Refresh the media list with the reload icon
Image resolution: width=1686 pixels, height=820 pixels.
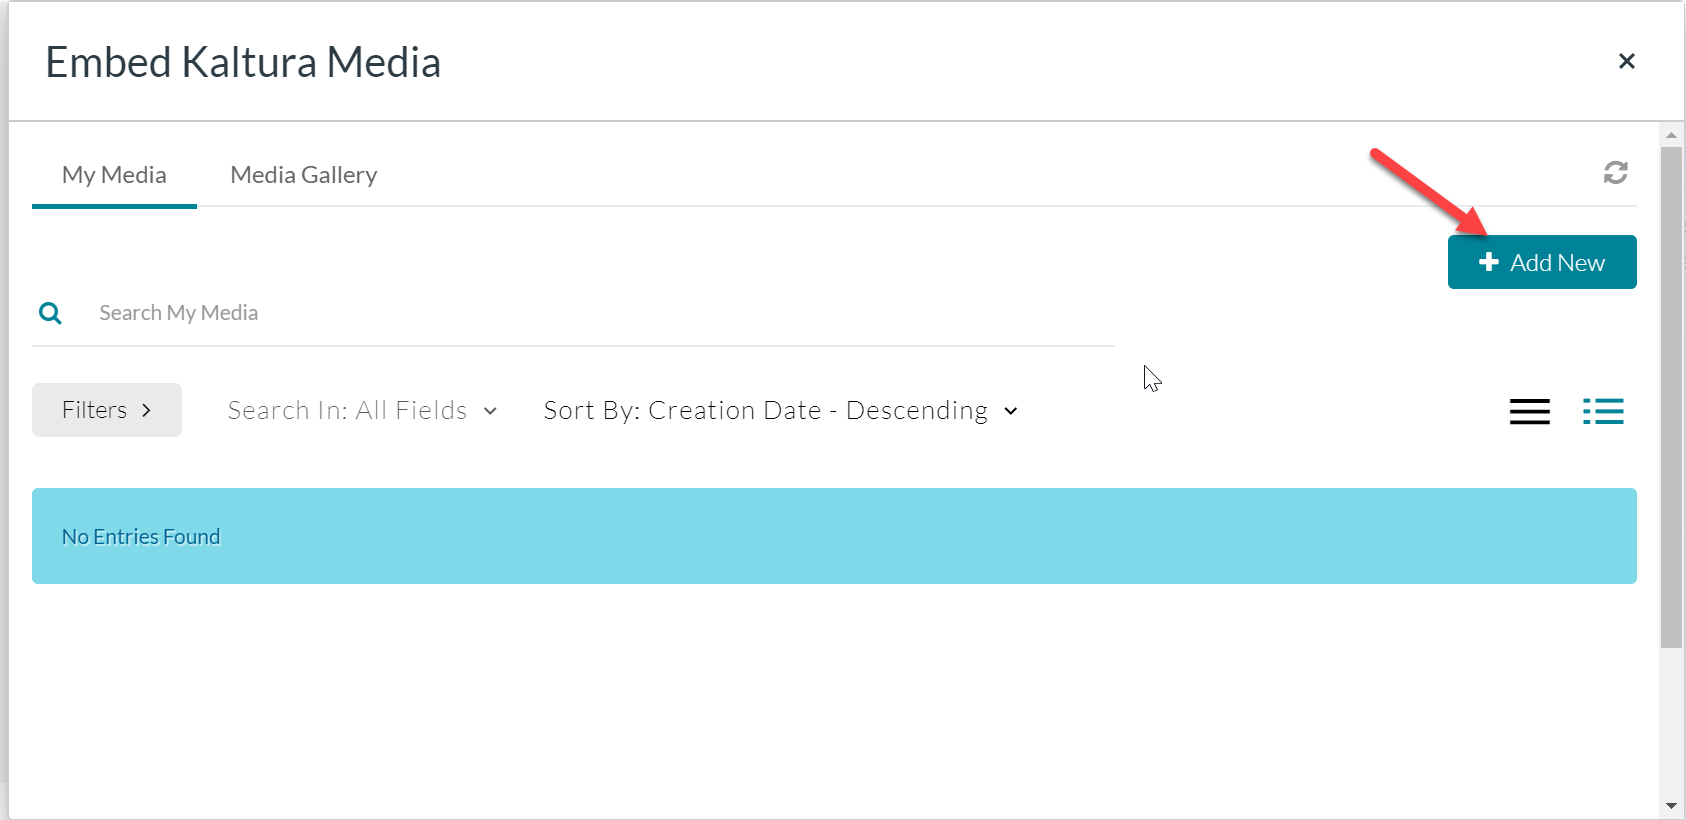(x=1615, y=173)
